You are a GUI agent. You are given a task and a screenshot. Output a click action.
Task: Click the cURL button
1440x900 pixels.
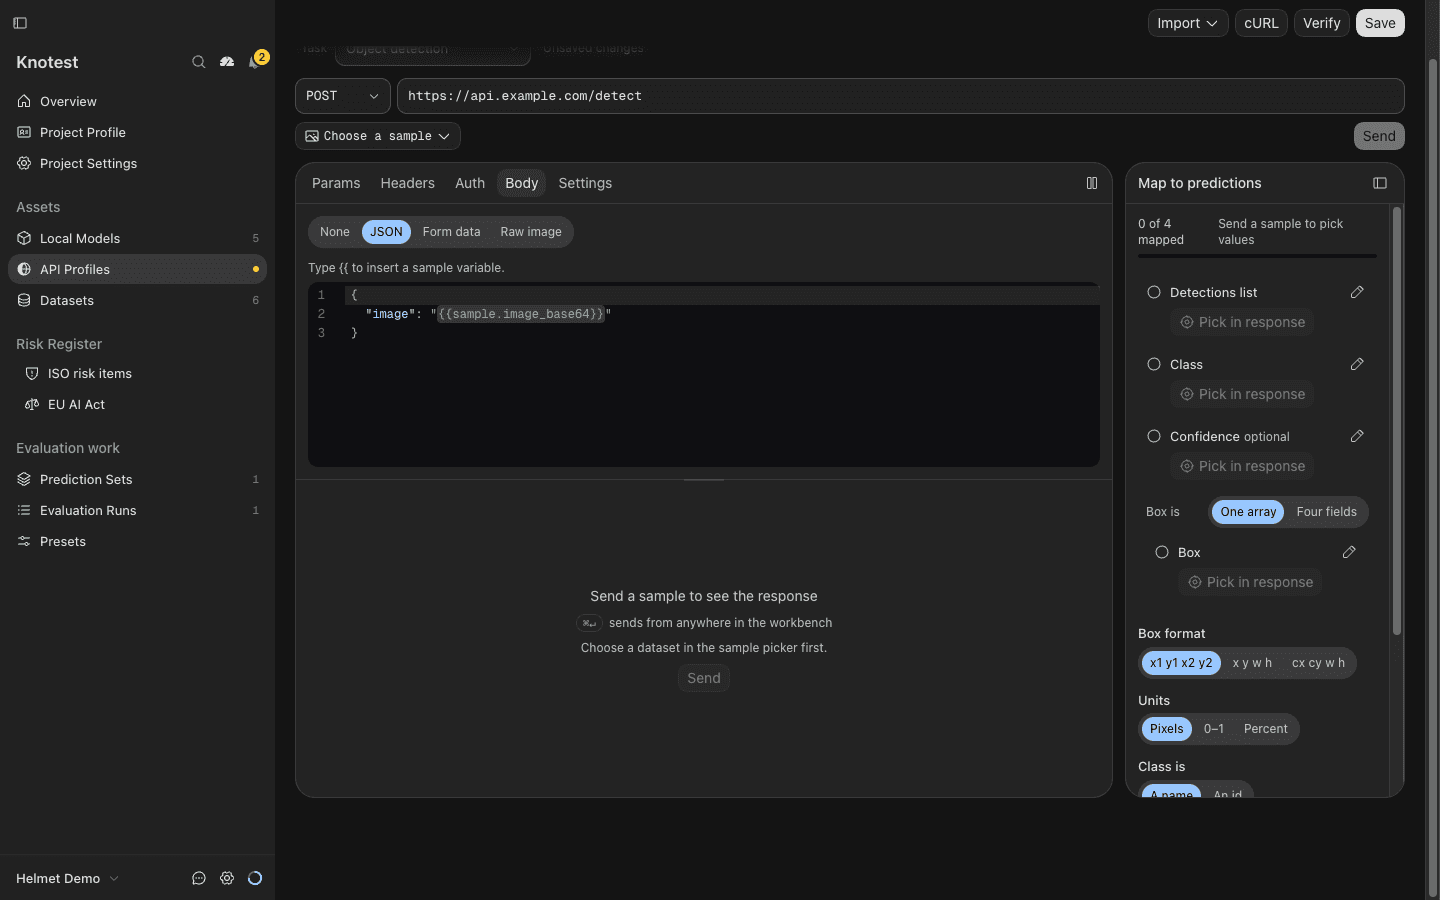point(1261,23)
